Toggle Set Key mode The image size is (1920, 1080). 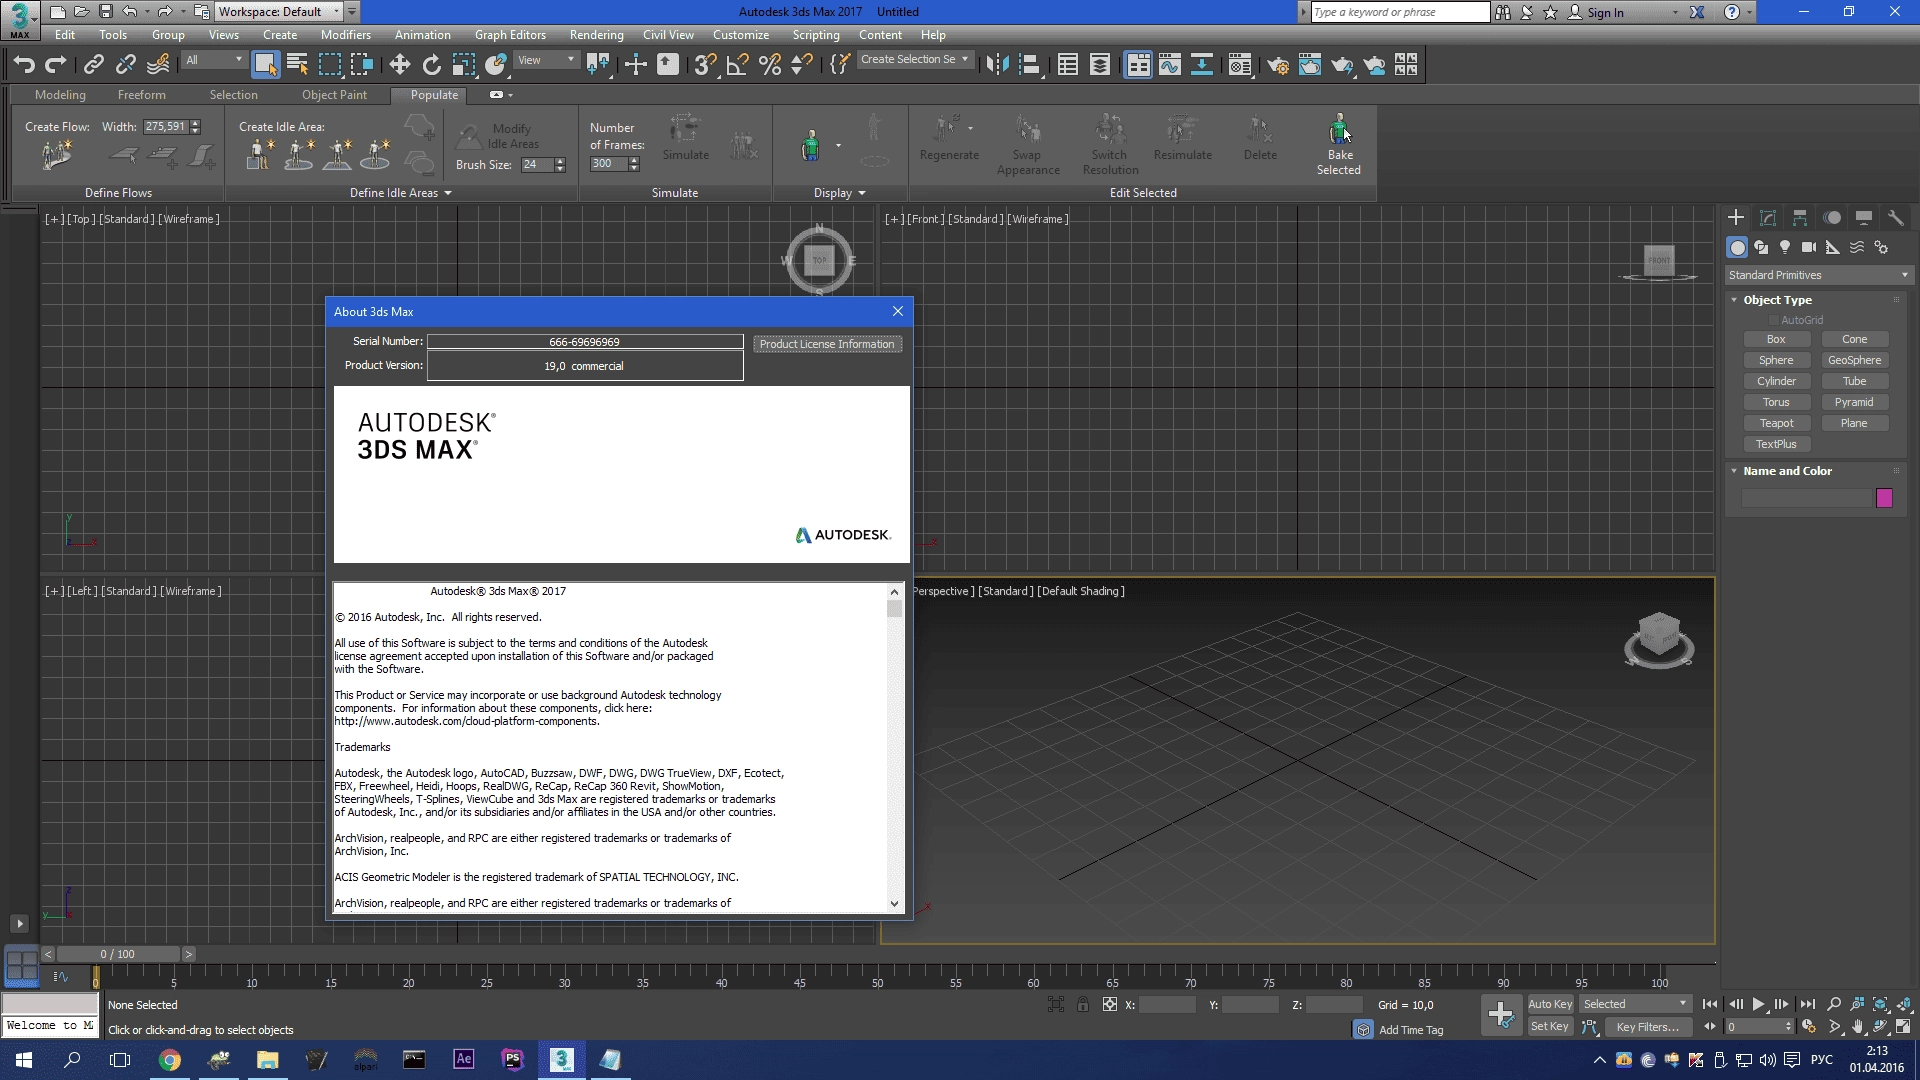(1550, 1026)
